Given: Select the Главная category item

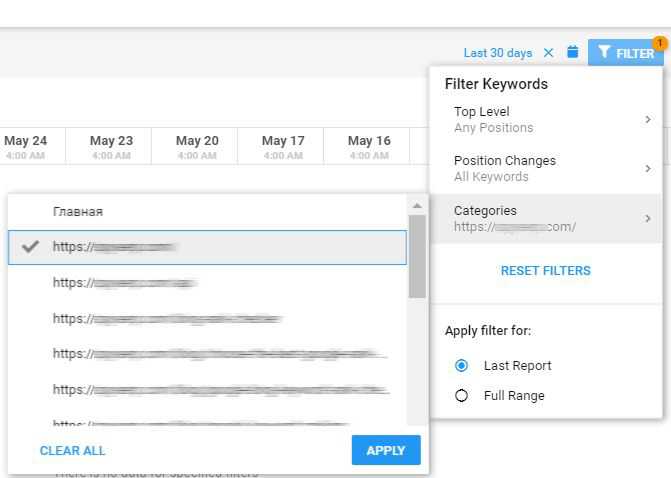Looking at the screenshot, I should coord(78,212).
